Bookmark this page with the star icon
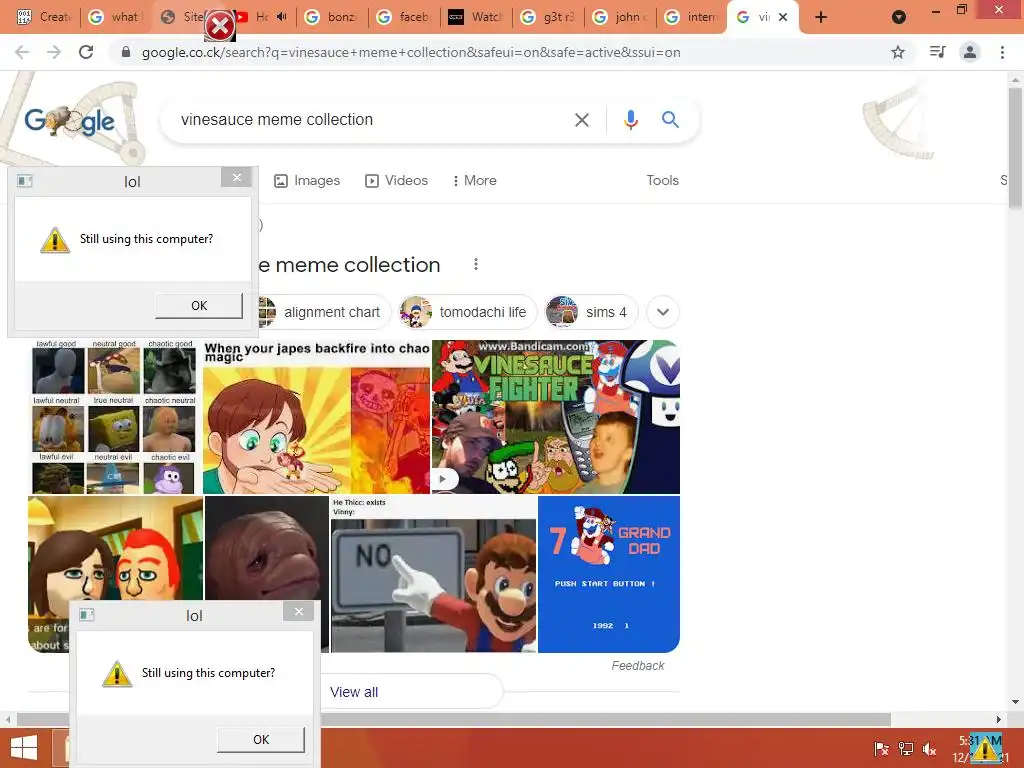 [x=898, y=52]
